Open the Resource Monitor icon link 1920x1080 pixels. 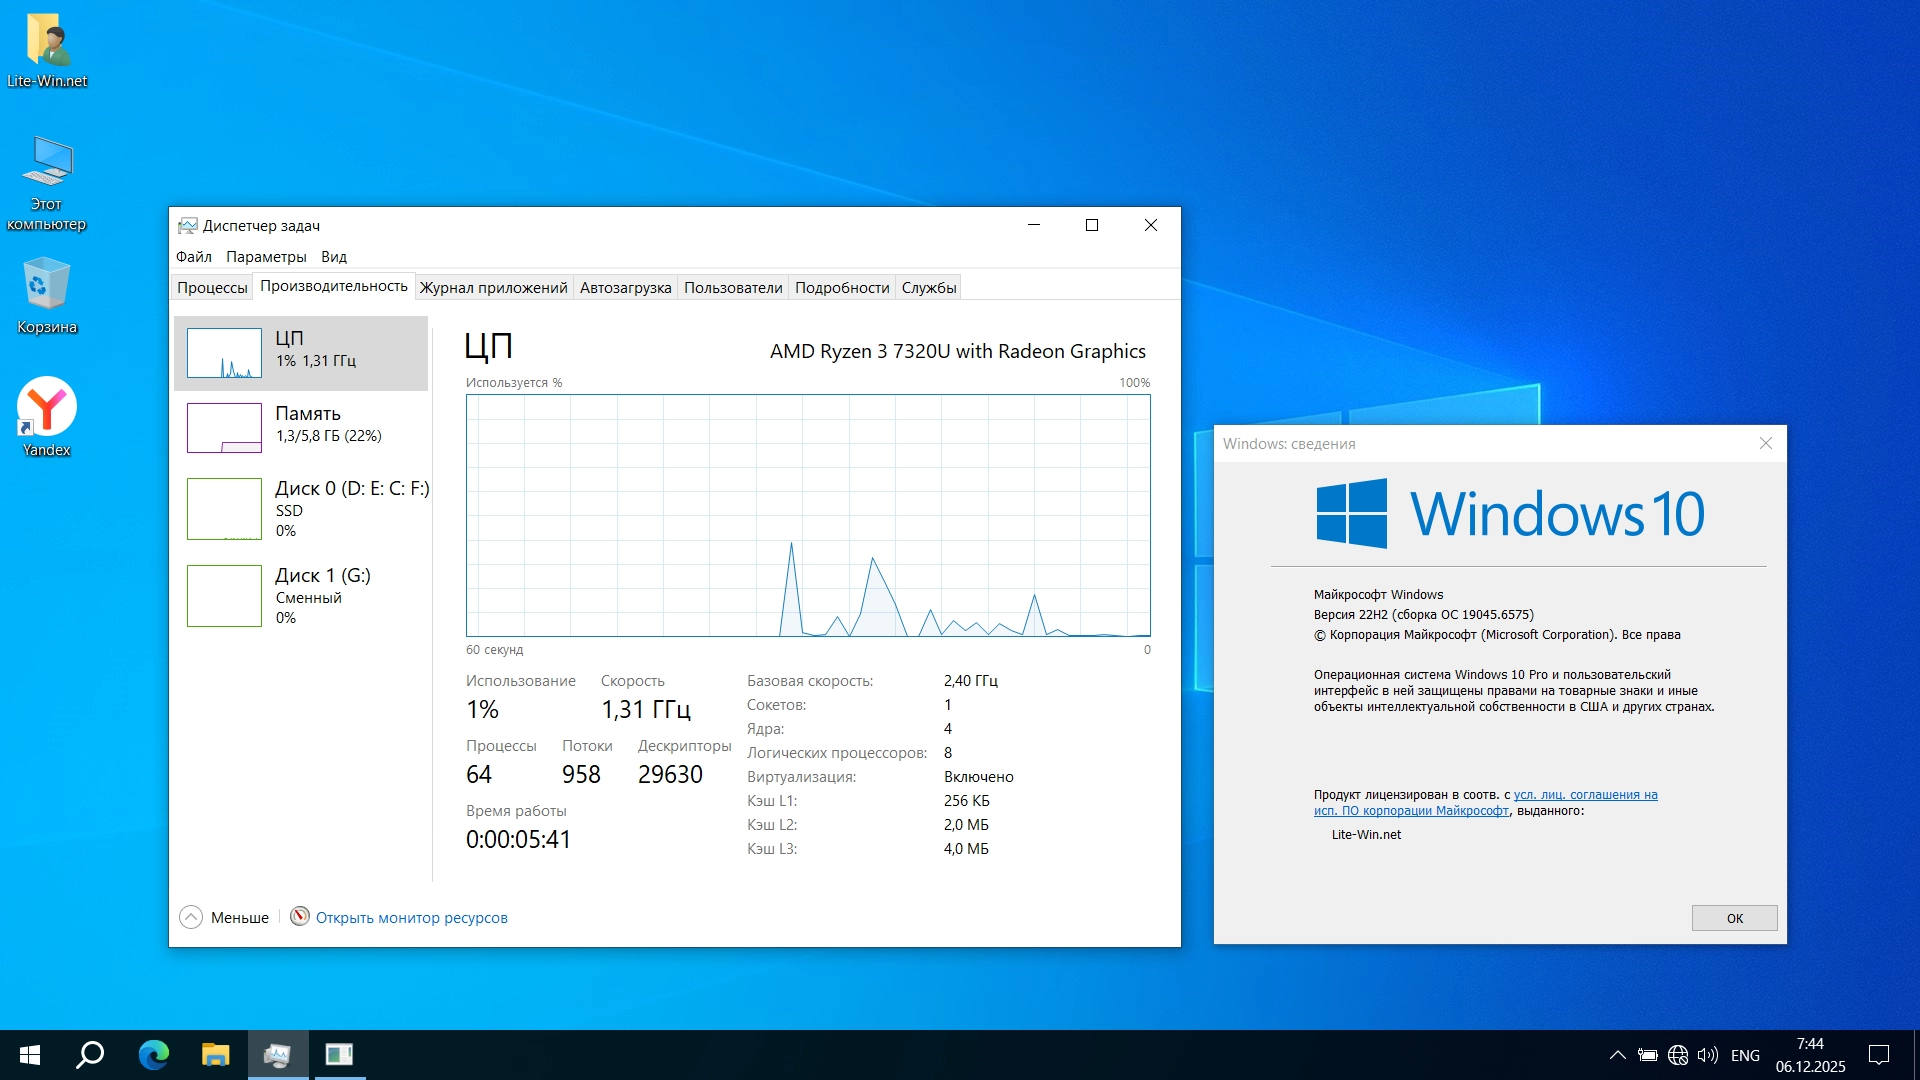pos(299,916)
